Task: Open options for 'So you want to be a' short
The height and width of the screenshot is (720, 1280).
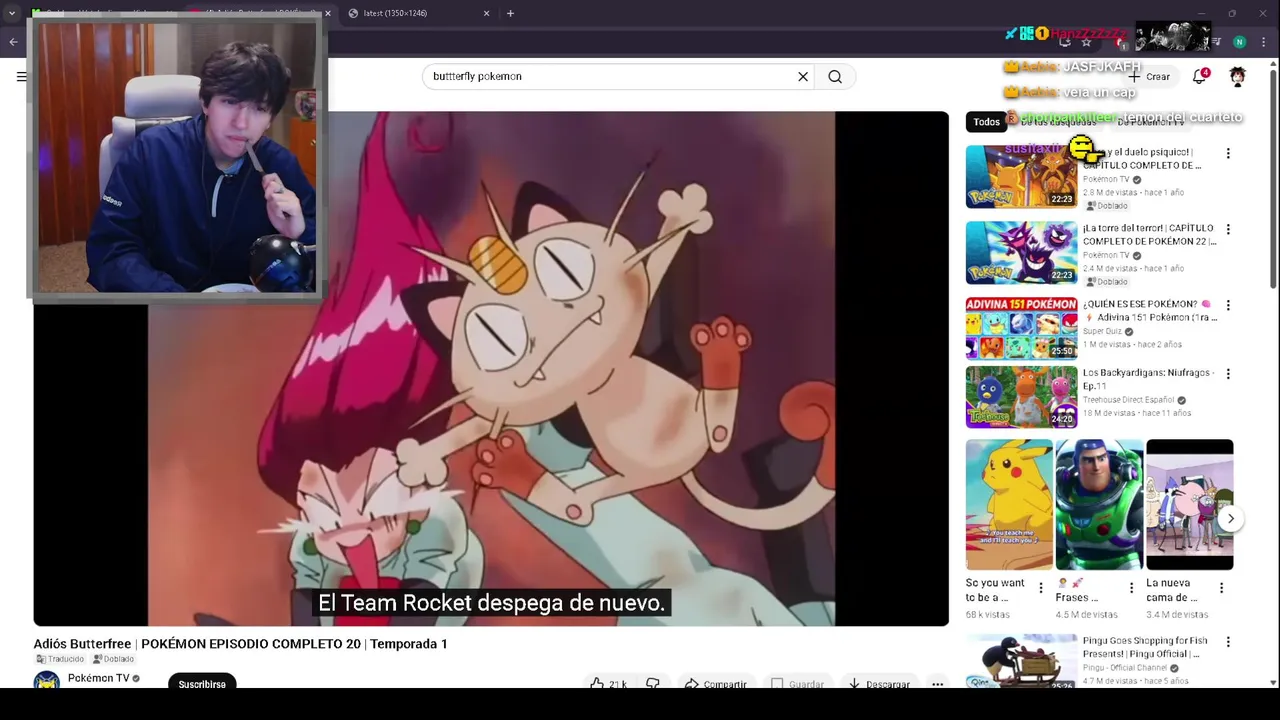Action: (x=1040, y=587)
